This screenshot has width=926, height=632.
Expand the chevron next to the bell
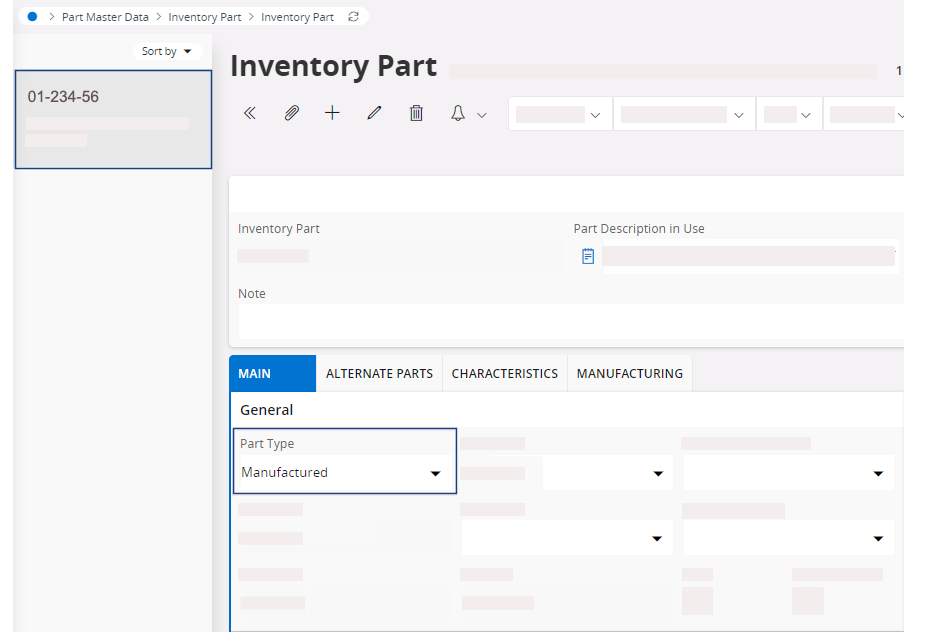click(482, 115)
